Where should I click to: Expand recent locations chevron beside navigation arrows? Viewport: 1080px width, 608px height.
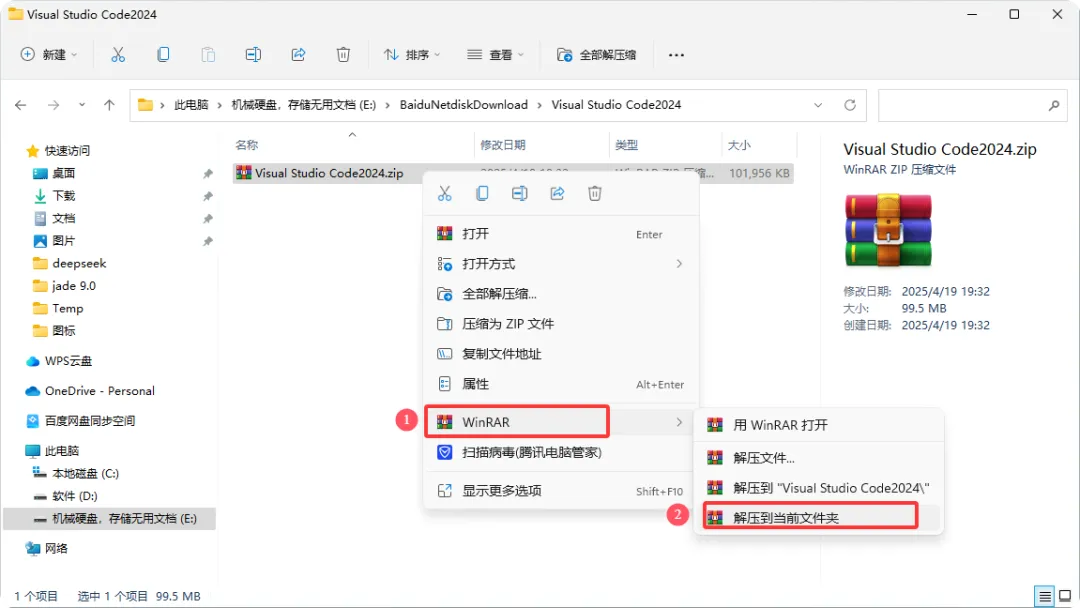[x=82, y=105]
